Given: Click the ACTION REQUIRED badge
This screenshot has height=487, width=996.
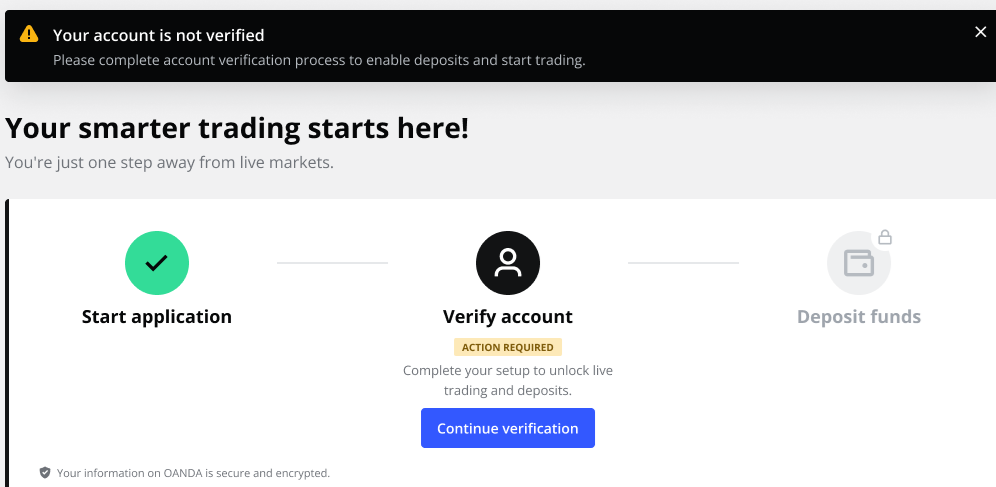Looking at the screenshot, I should pyautogui.click(x=508, y=347).
